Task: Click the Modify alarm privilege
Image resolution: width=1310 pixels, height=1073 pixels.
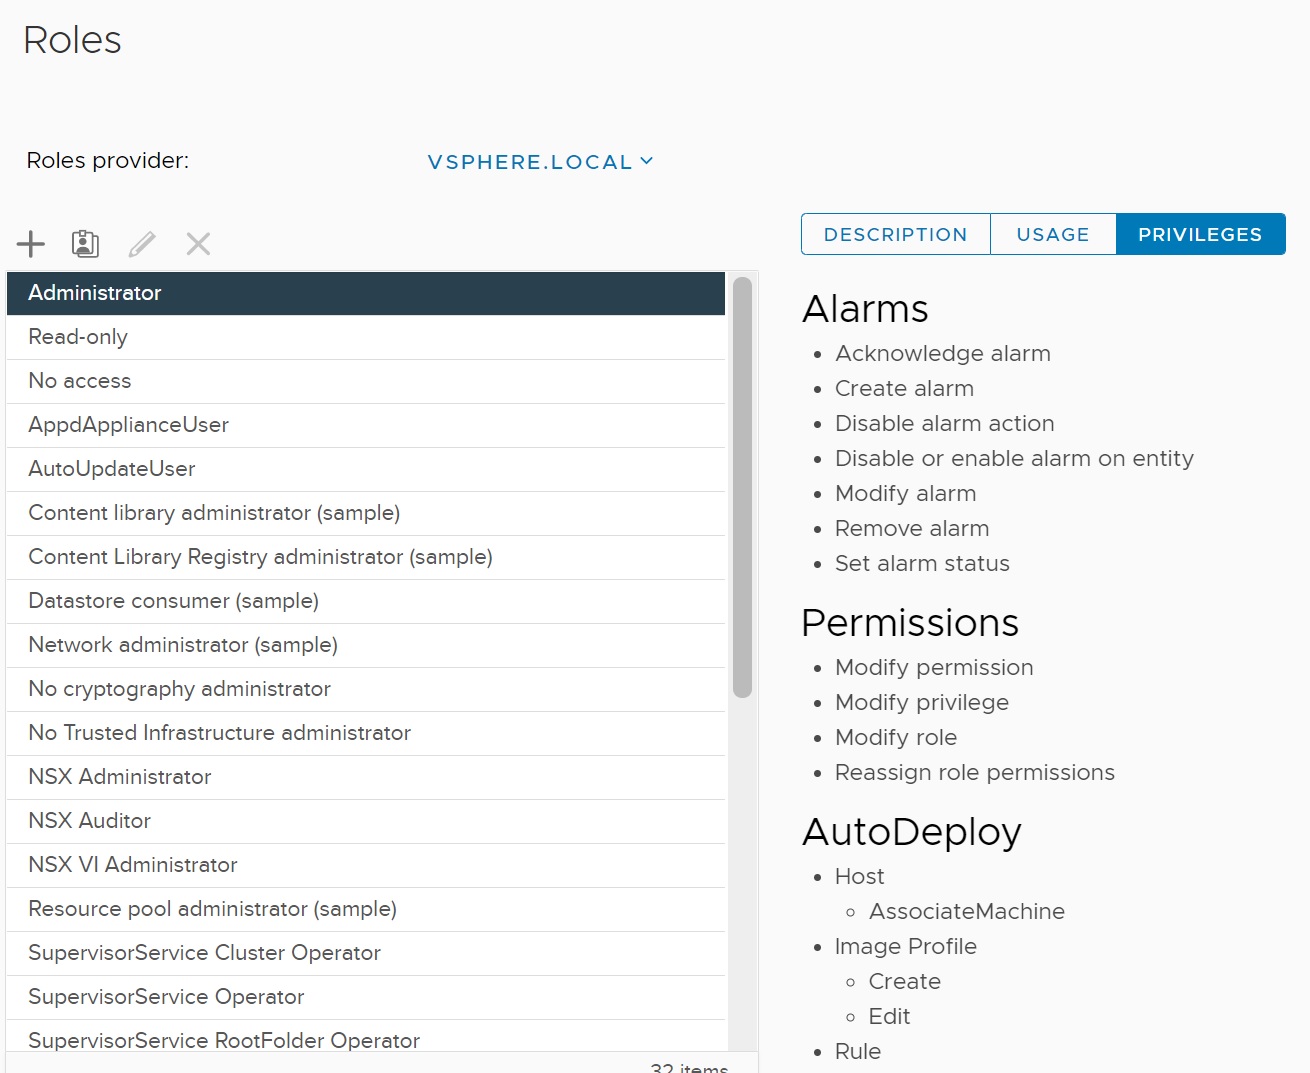Action: [906, 494]
